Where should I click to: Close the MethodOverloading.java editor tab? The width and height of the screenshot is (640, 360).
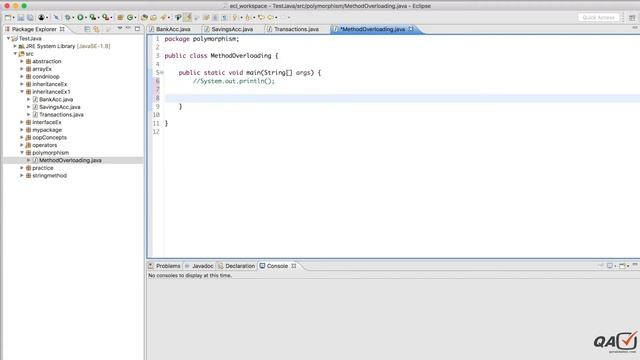411,29
